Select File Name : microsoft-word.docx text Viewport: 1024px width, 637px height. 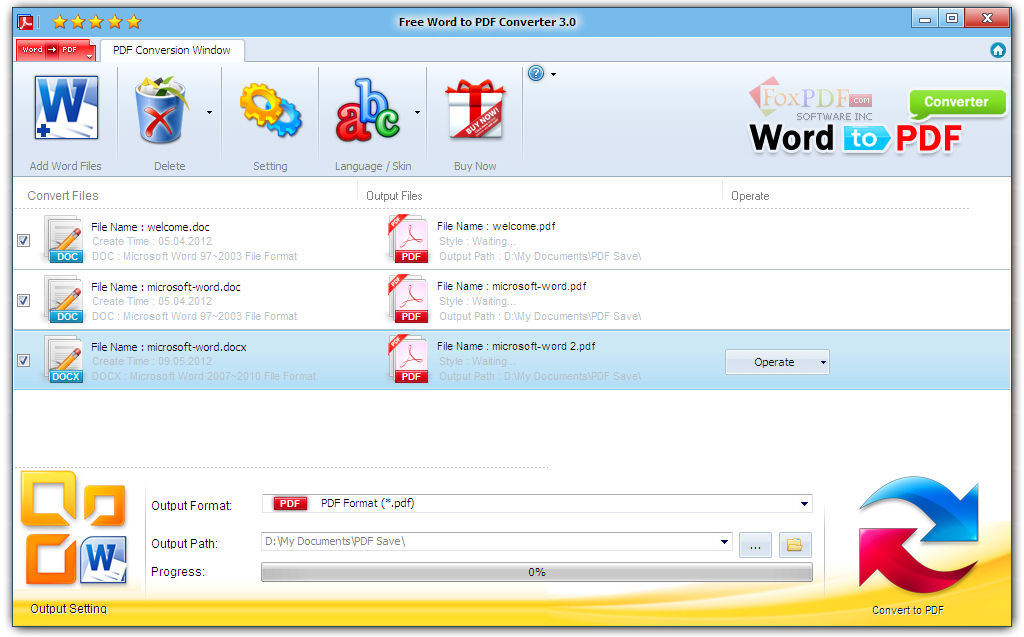coord(168,348)
